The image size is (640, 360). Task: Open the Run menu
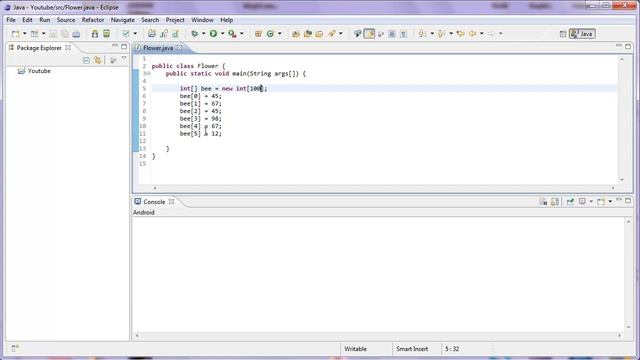tap(44, 20)
